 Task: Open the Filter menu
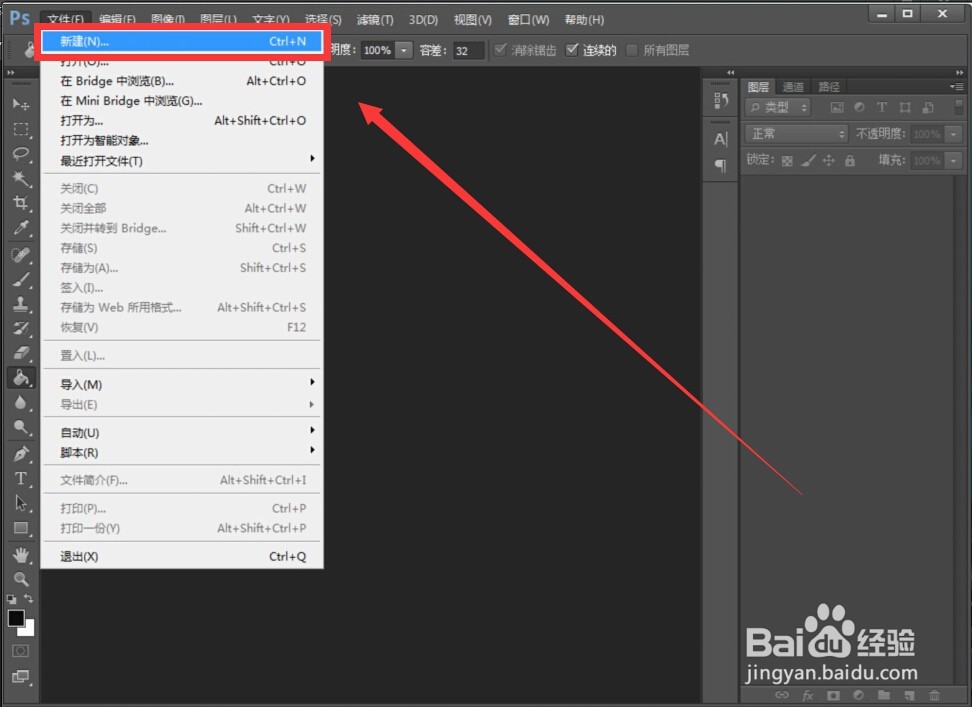tap(375, 20)
